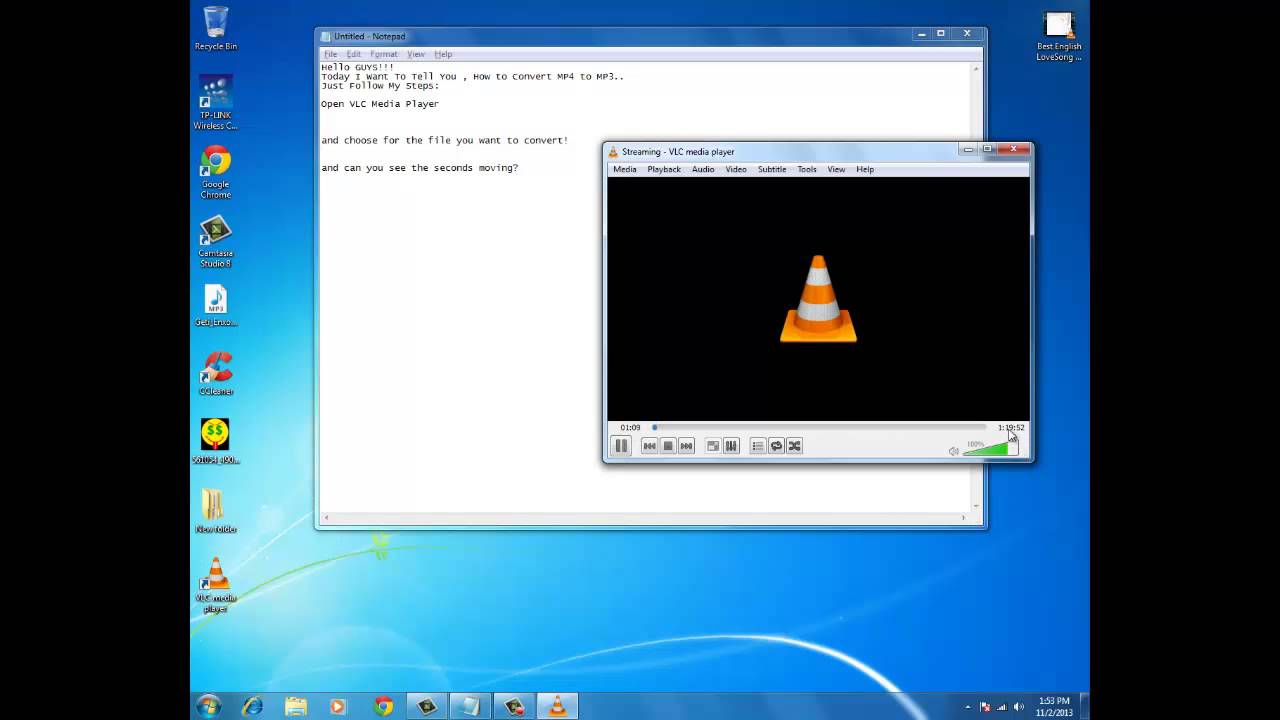Show VLC extended settings equalizer icon
Image resolution: width=1280 pixels, height=720 pixels.
click(x=731, y=446)
